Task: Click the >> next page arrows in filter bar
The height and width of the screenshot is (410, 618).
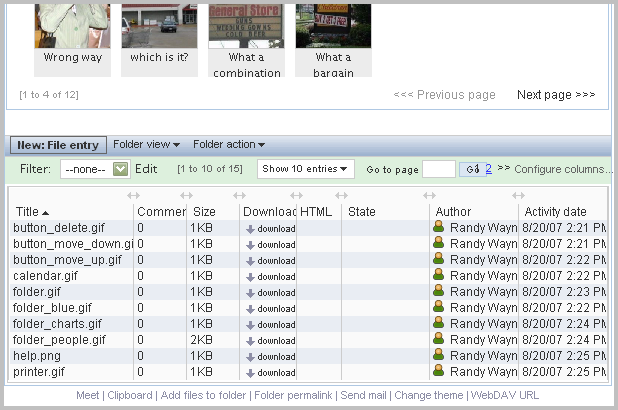Action: 503,168
